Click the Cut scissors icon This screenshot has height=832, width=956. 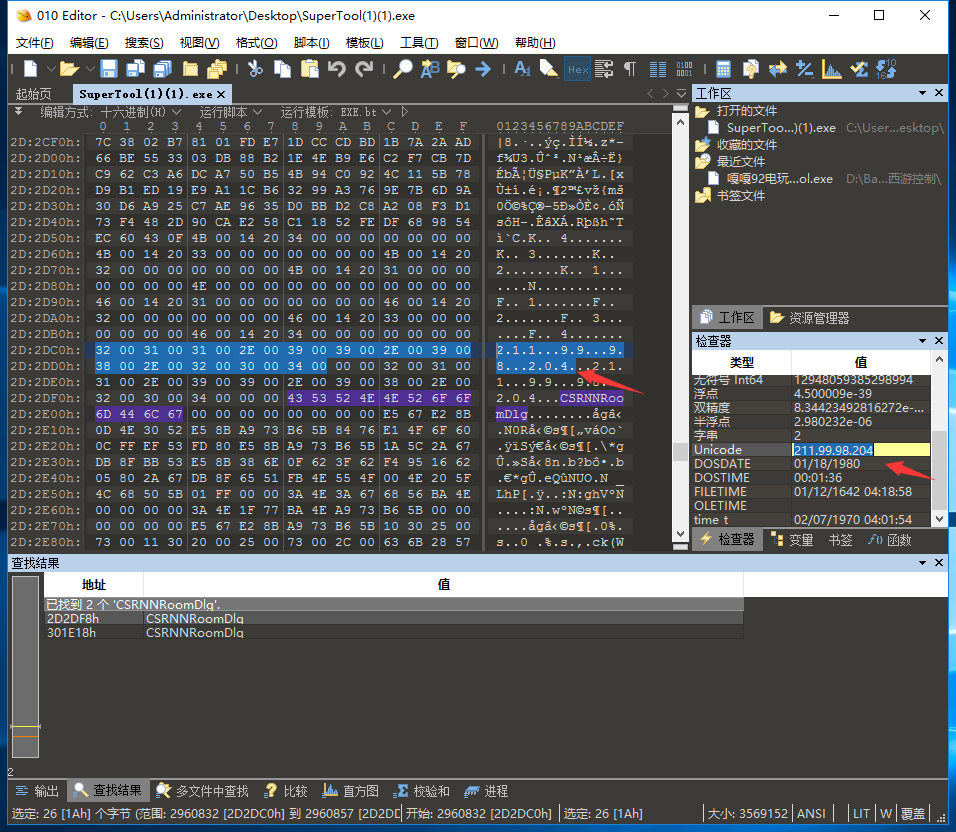pos(255,69)
